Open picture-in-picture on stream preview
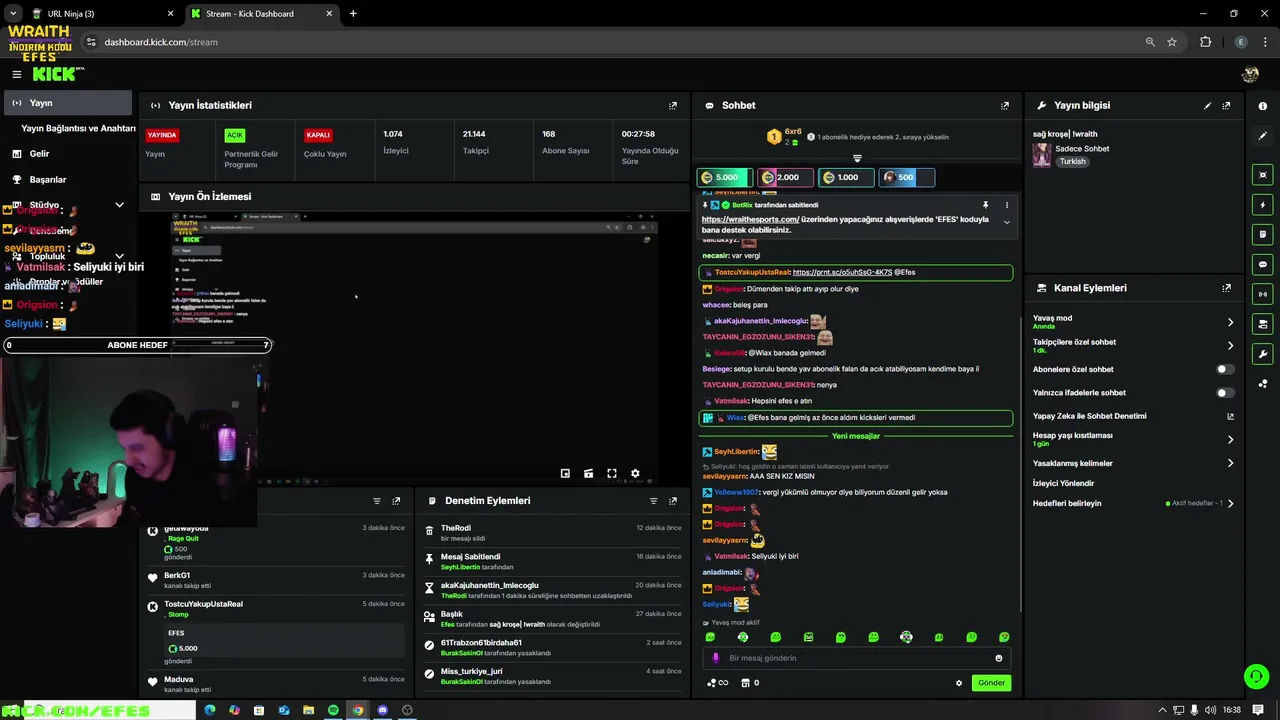The width and height of the screenshot is (1280, 720). coord(565,473)
